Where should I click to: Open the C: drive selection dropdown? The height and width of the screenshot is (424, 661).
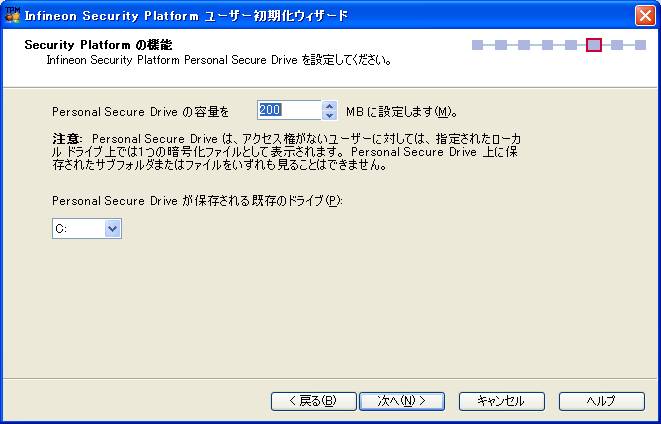[x=113, y=228]
